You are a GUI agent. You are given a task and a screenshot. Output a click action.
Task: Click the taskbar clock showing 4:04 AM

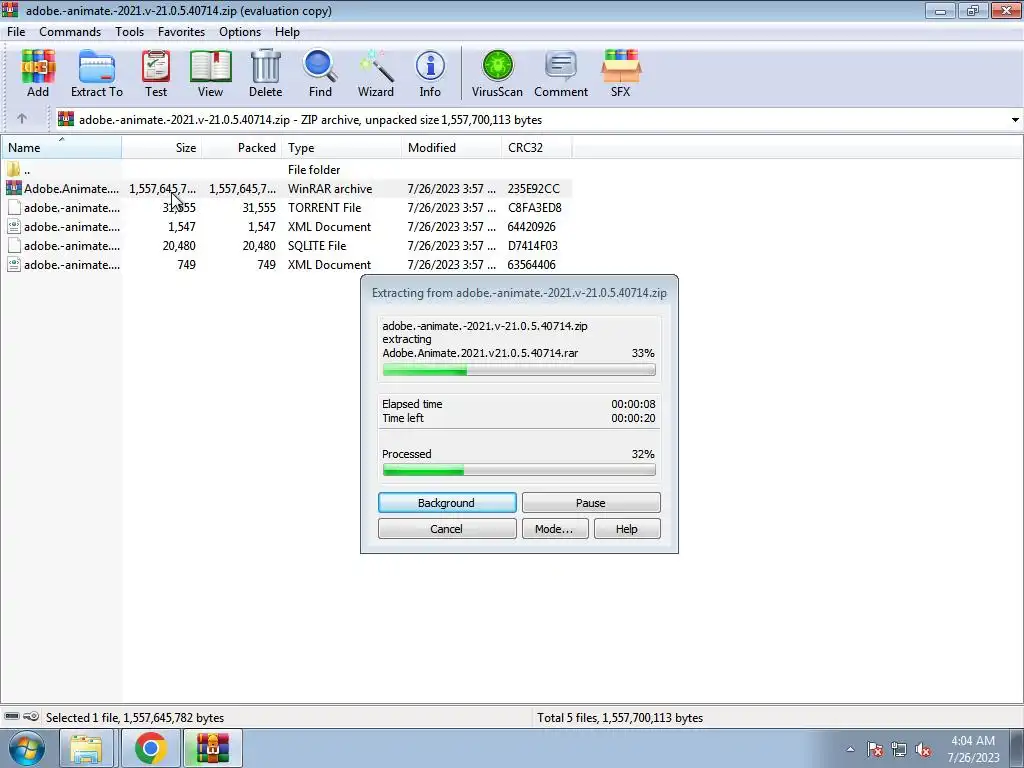click(x=973, y=749)
